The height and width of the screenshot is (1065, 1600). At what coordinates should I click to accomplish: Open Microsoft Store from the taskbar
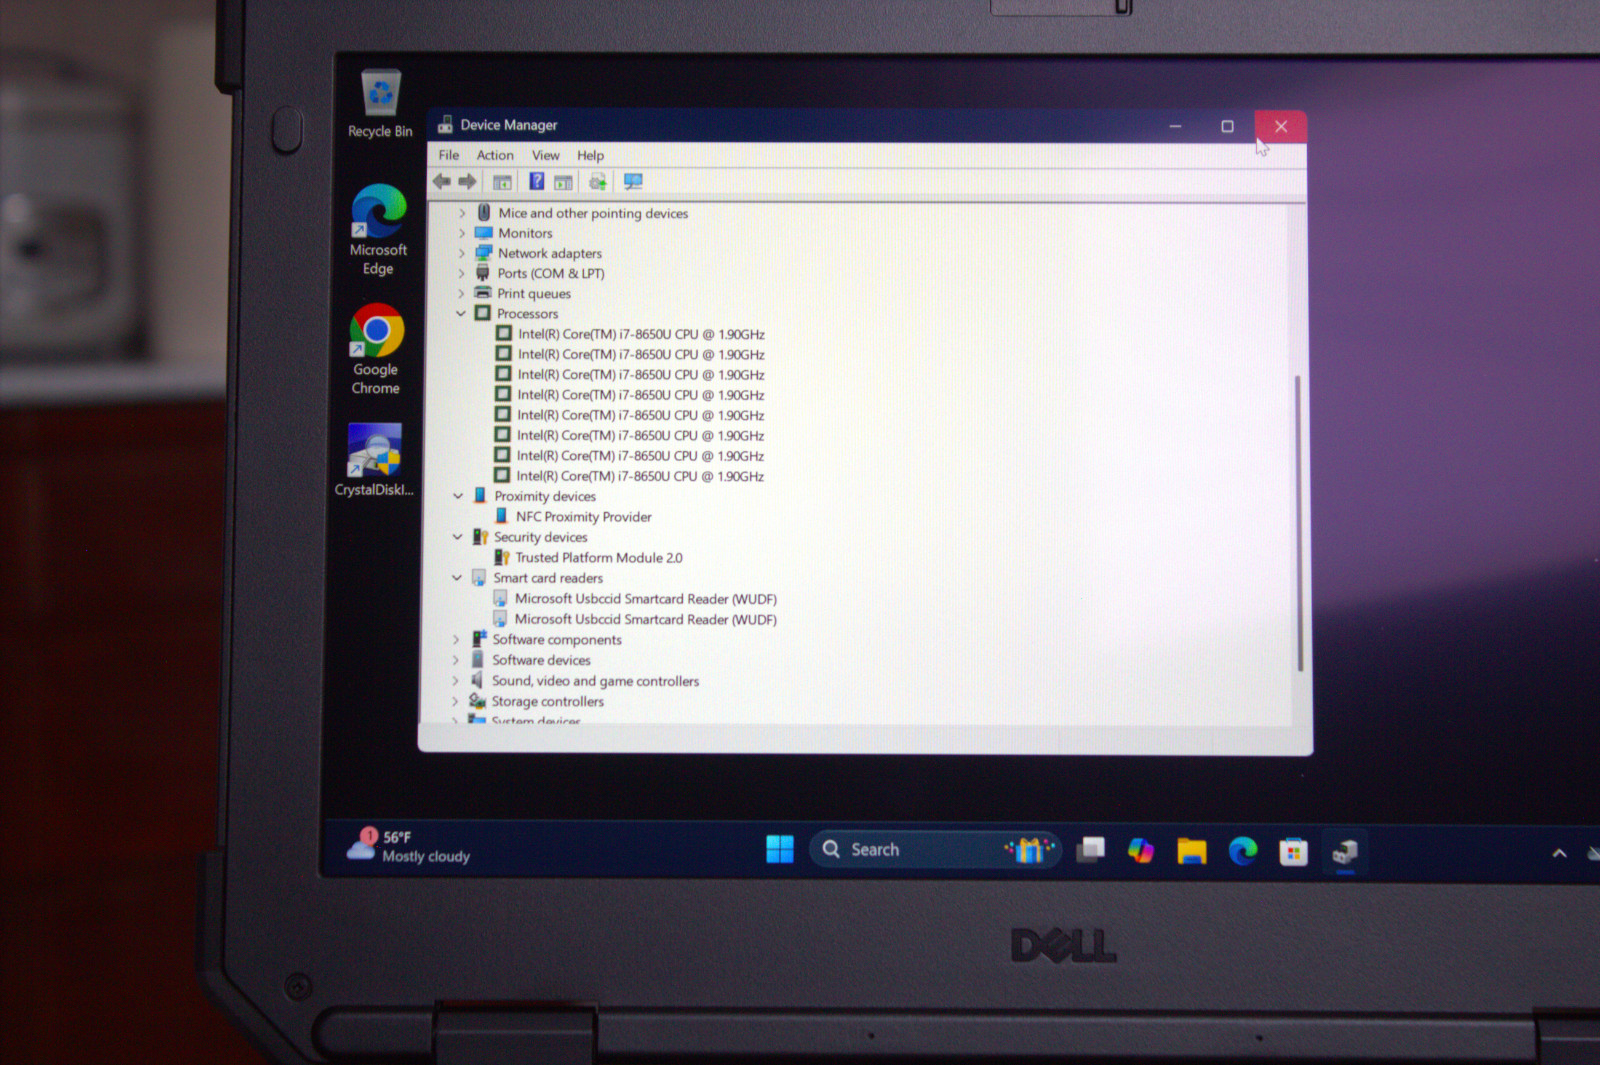tap(1293, 852)
